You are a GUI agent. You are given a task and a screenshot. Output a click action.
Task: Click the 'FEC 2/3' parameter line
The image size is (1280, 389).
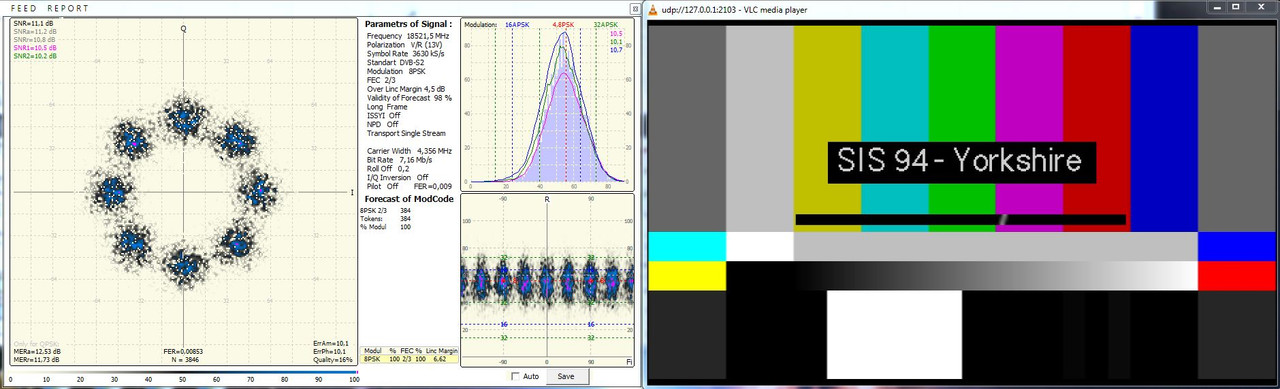point(382,81)
